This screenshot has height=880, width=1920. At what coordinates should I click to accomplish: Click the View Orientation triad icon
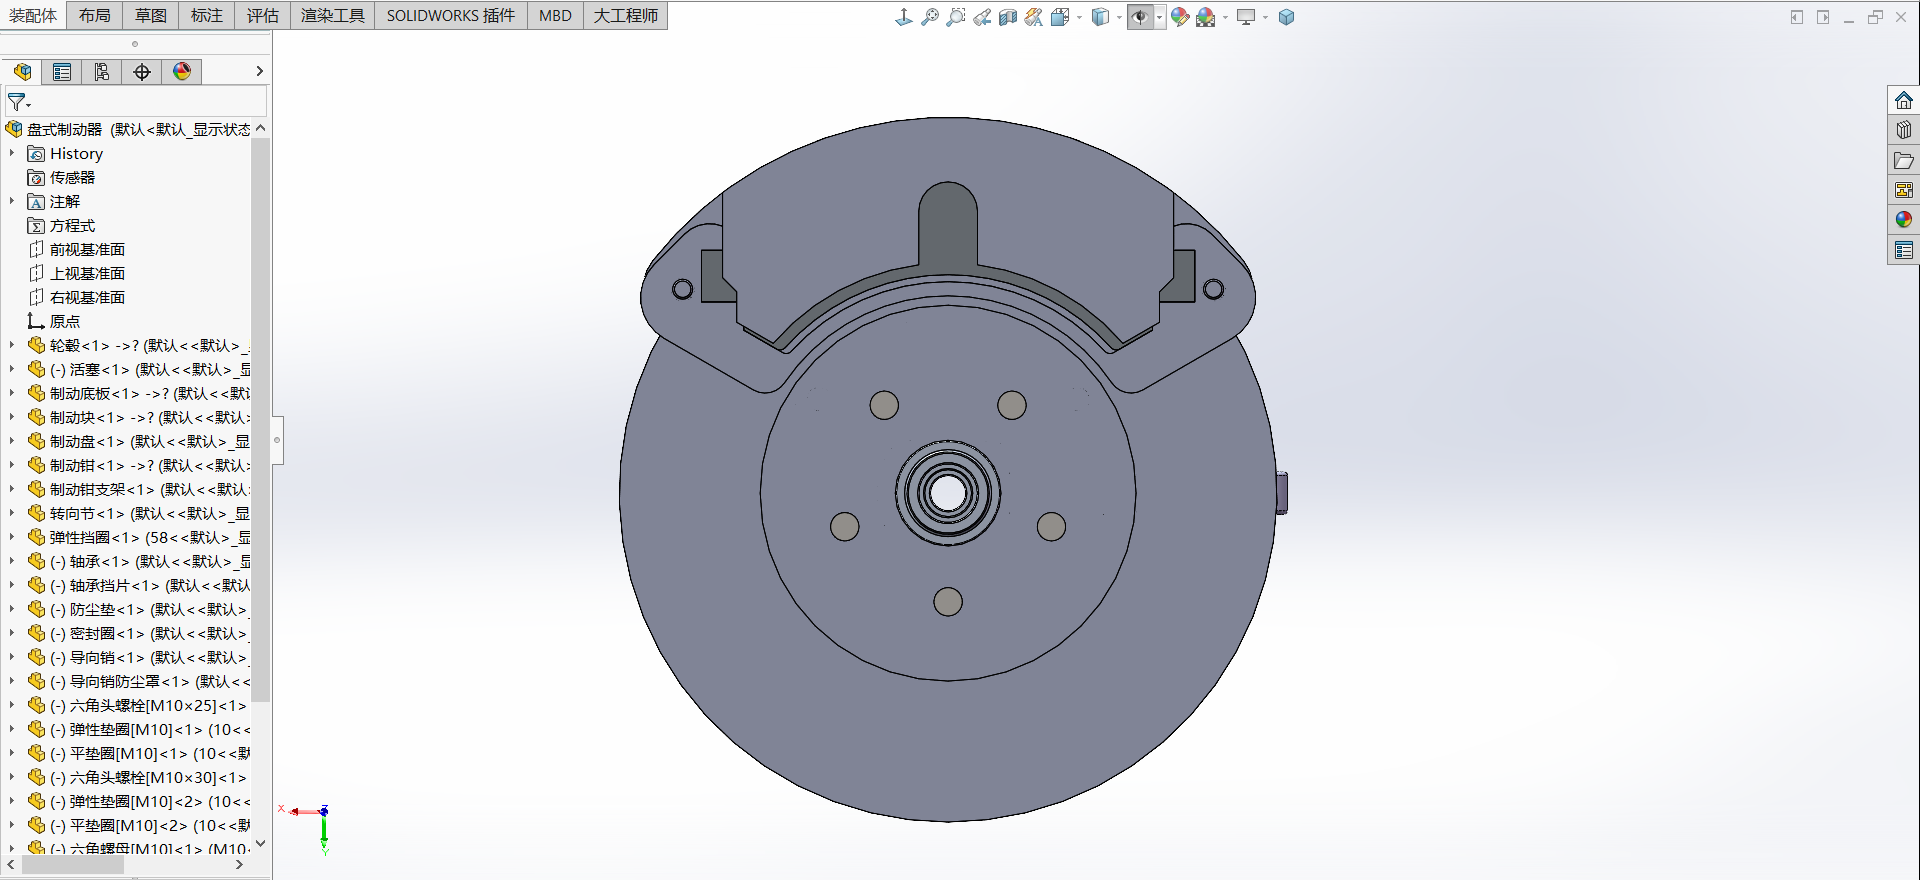click(x=903, y=17)
